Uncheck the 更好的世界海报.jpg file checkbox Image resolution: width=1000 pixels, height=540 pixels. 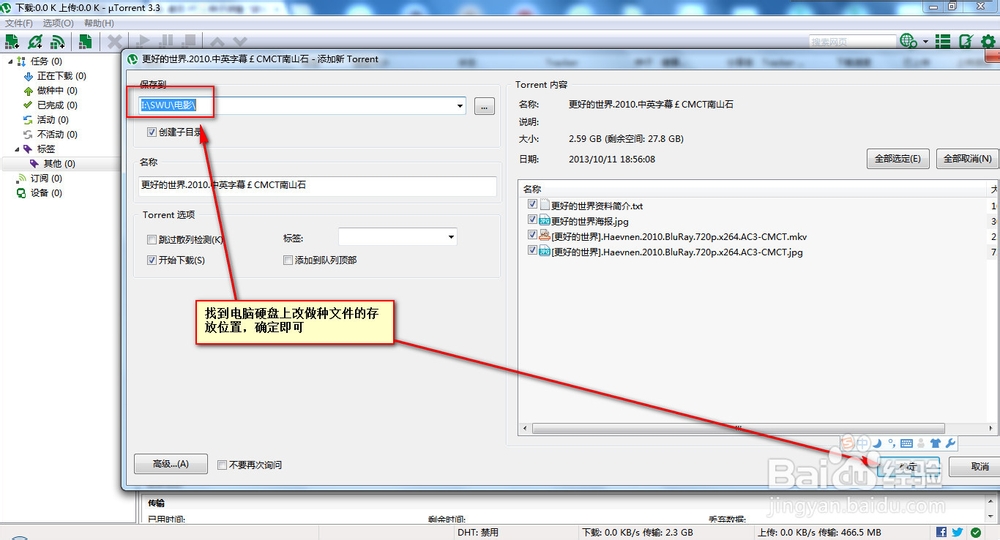click(x=533, y=219)
